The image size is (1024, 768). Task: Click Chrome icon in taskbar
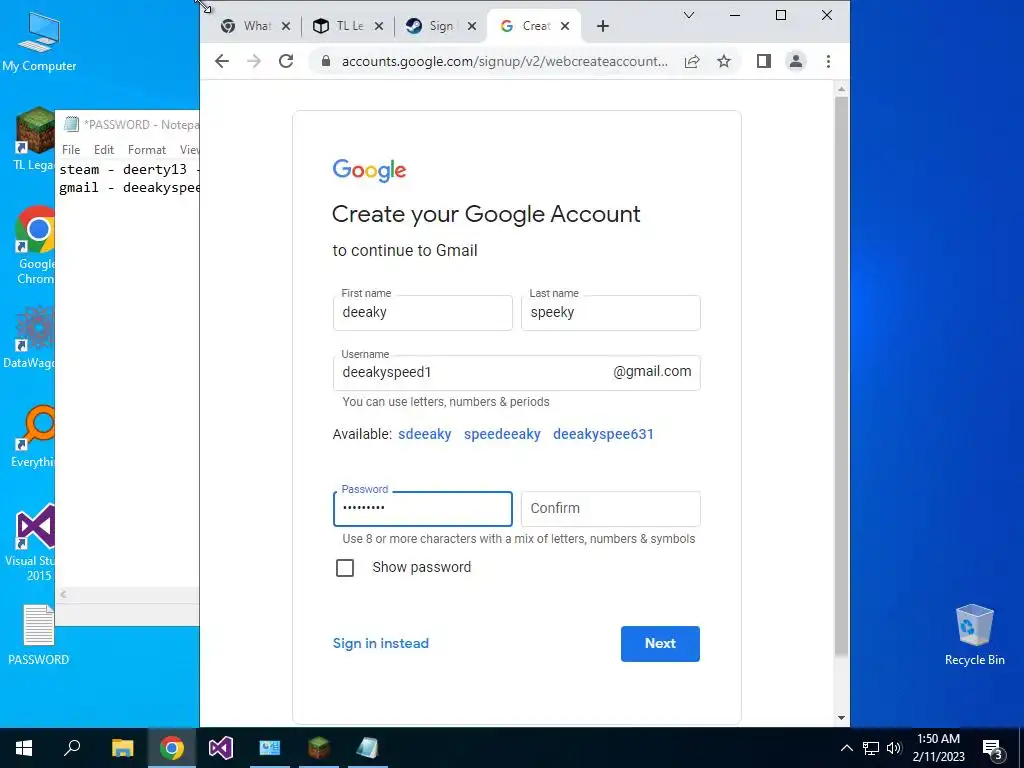(x=172, y=748)
